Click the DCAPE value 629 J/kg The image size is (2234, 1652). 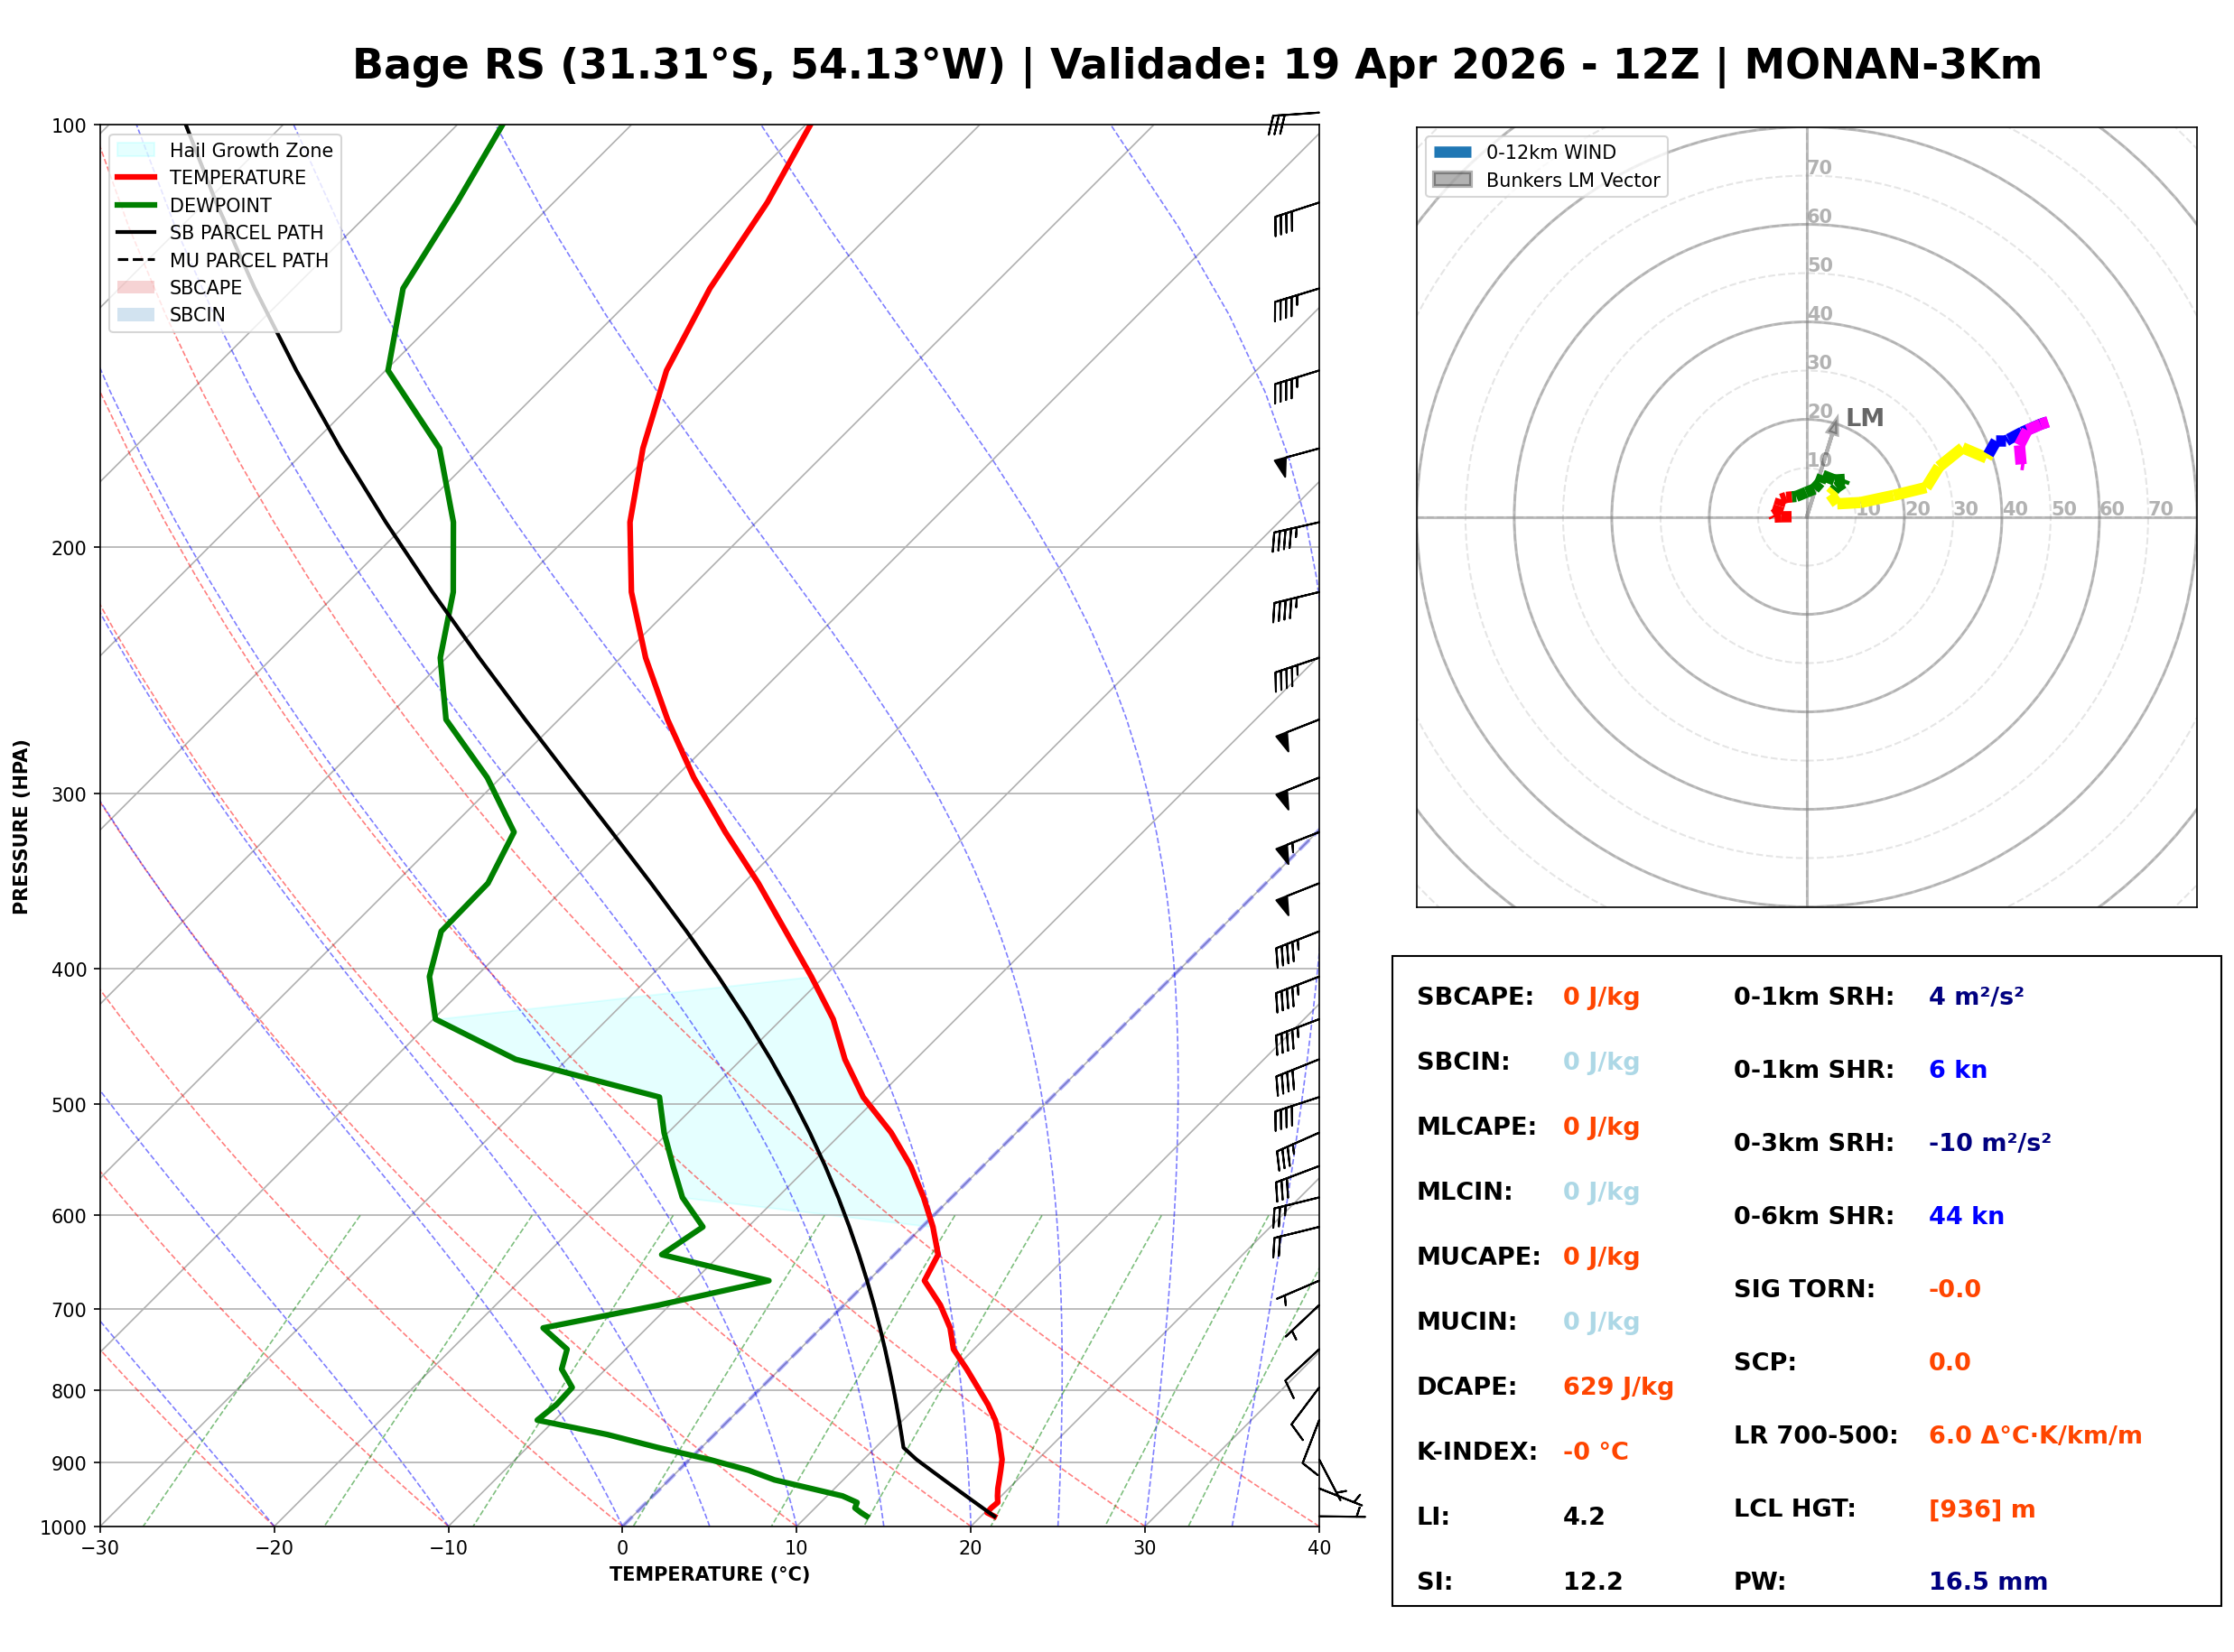tap(1619, 1387)
